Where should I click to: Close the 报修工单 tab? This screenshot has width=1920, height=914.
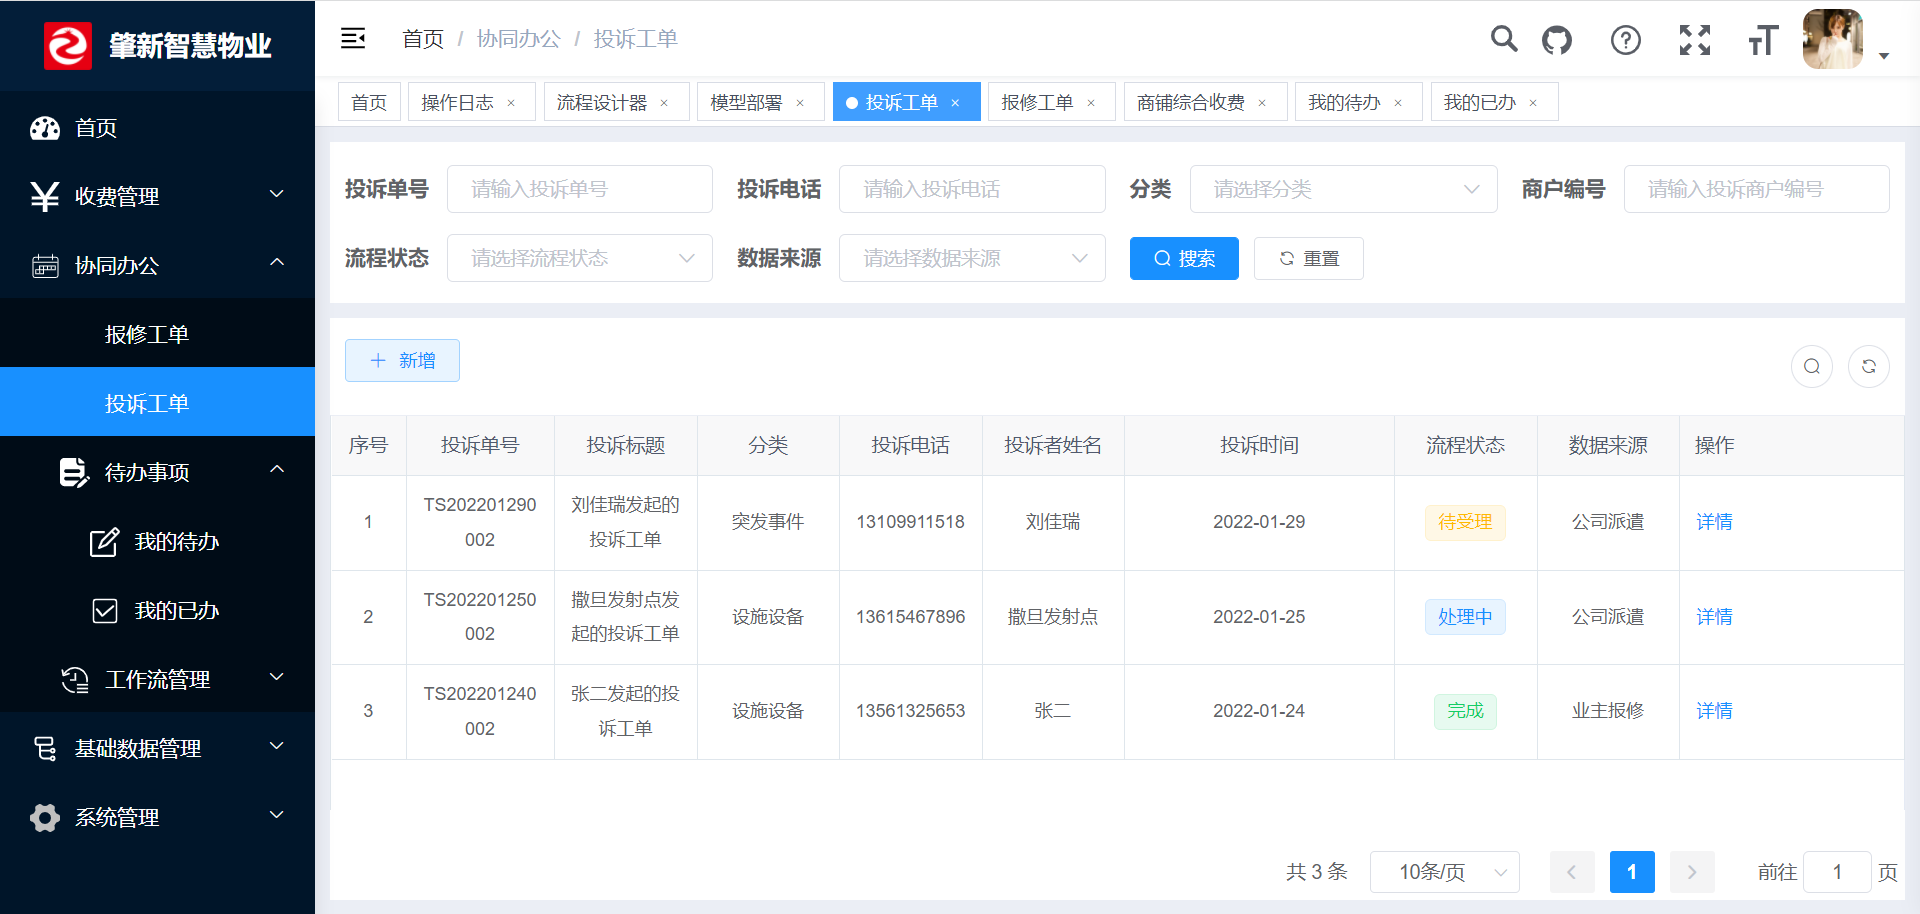click(x=1091, y=103)
